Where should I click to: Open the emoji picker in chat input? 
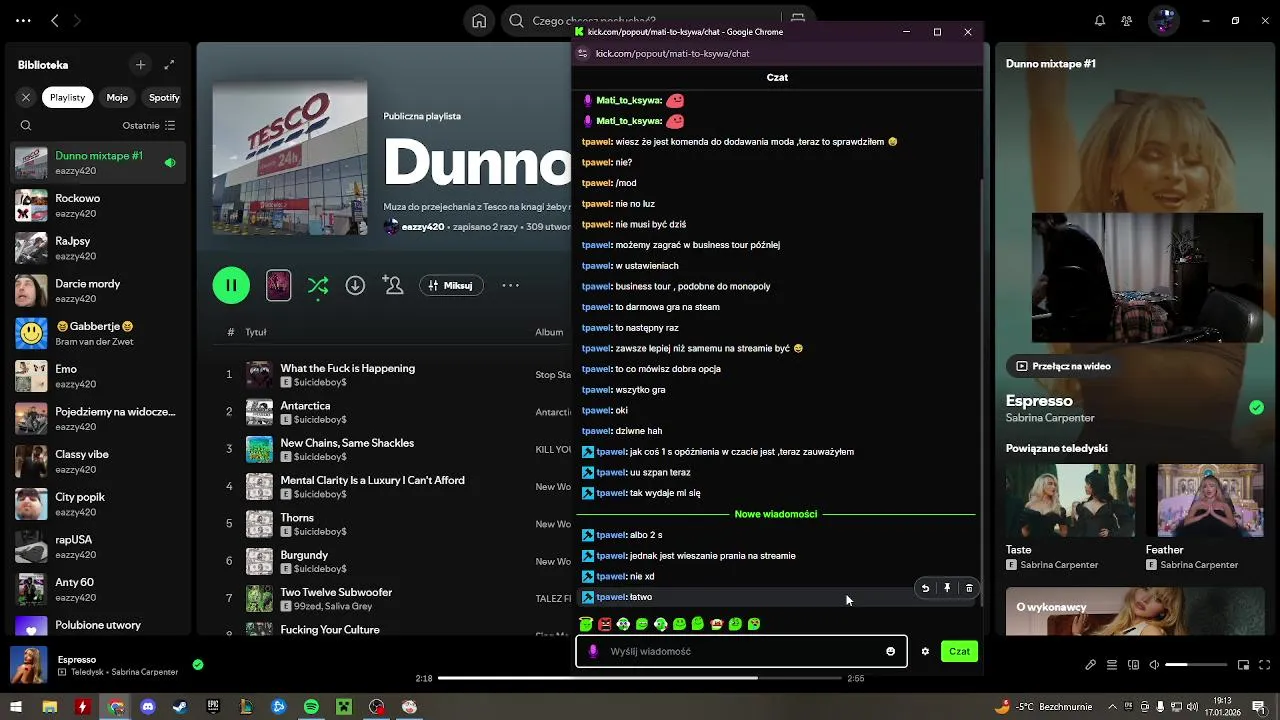pyautogui.click(x=890, y=652)
